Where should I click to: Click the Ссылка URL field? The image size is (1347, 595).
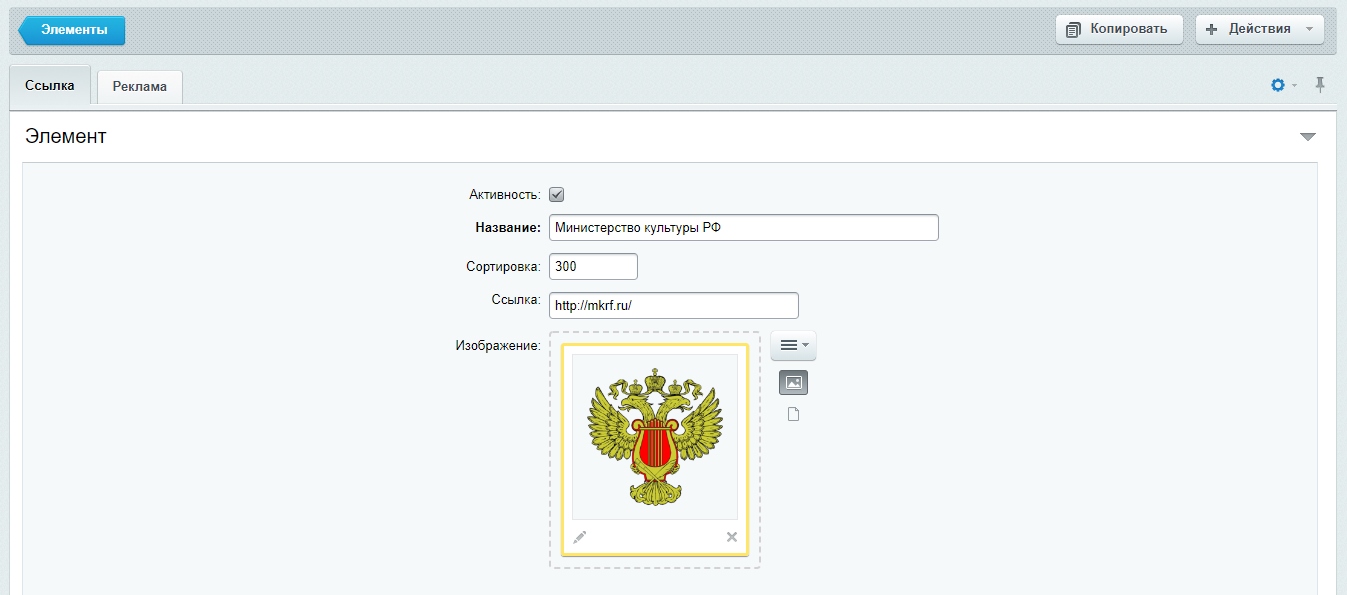click(x=674, y=305)
